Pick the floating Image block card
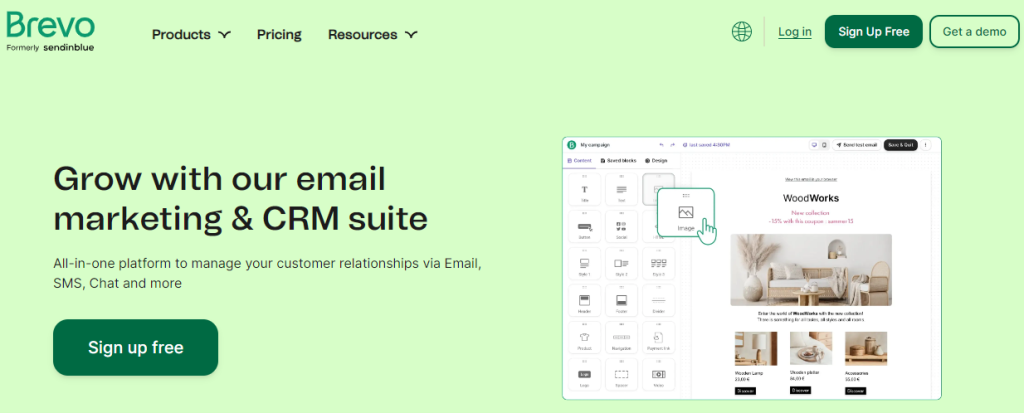The width and height of the screenshot is (1024, 413). point(686,212)
